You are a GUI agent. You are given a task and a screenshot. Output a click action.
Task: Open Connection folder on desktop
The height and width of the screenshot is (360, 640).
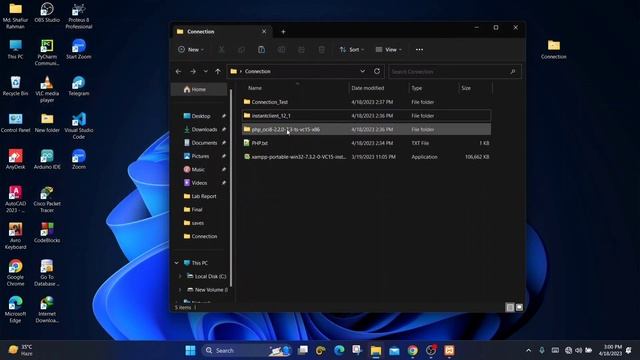554,49
